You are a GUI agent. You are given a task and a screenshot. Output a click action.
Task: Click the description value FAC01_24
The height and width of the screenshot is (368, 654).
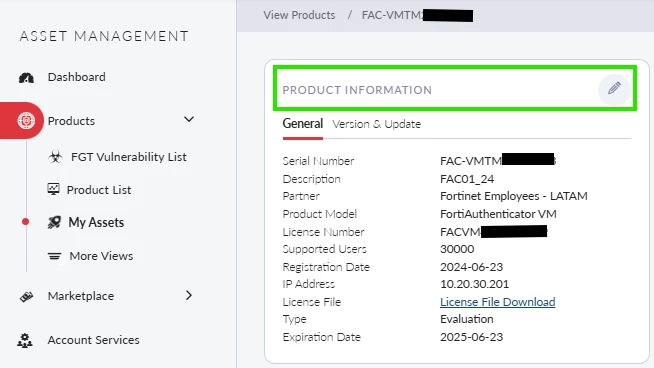click(x=467, y=179)
